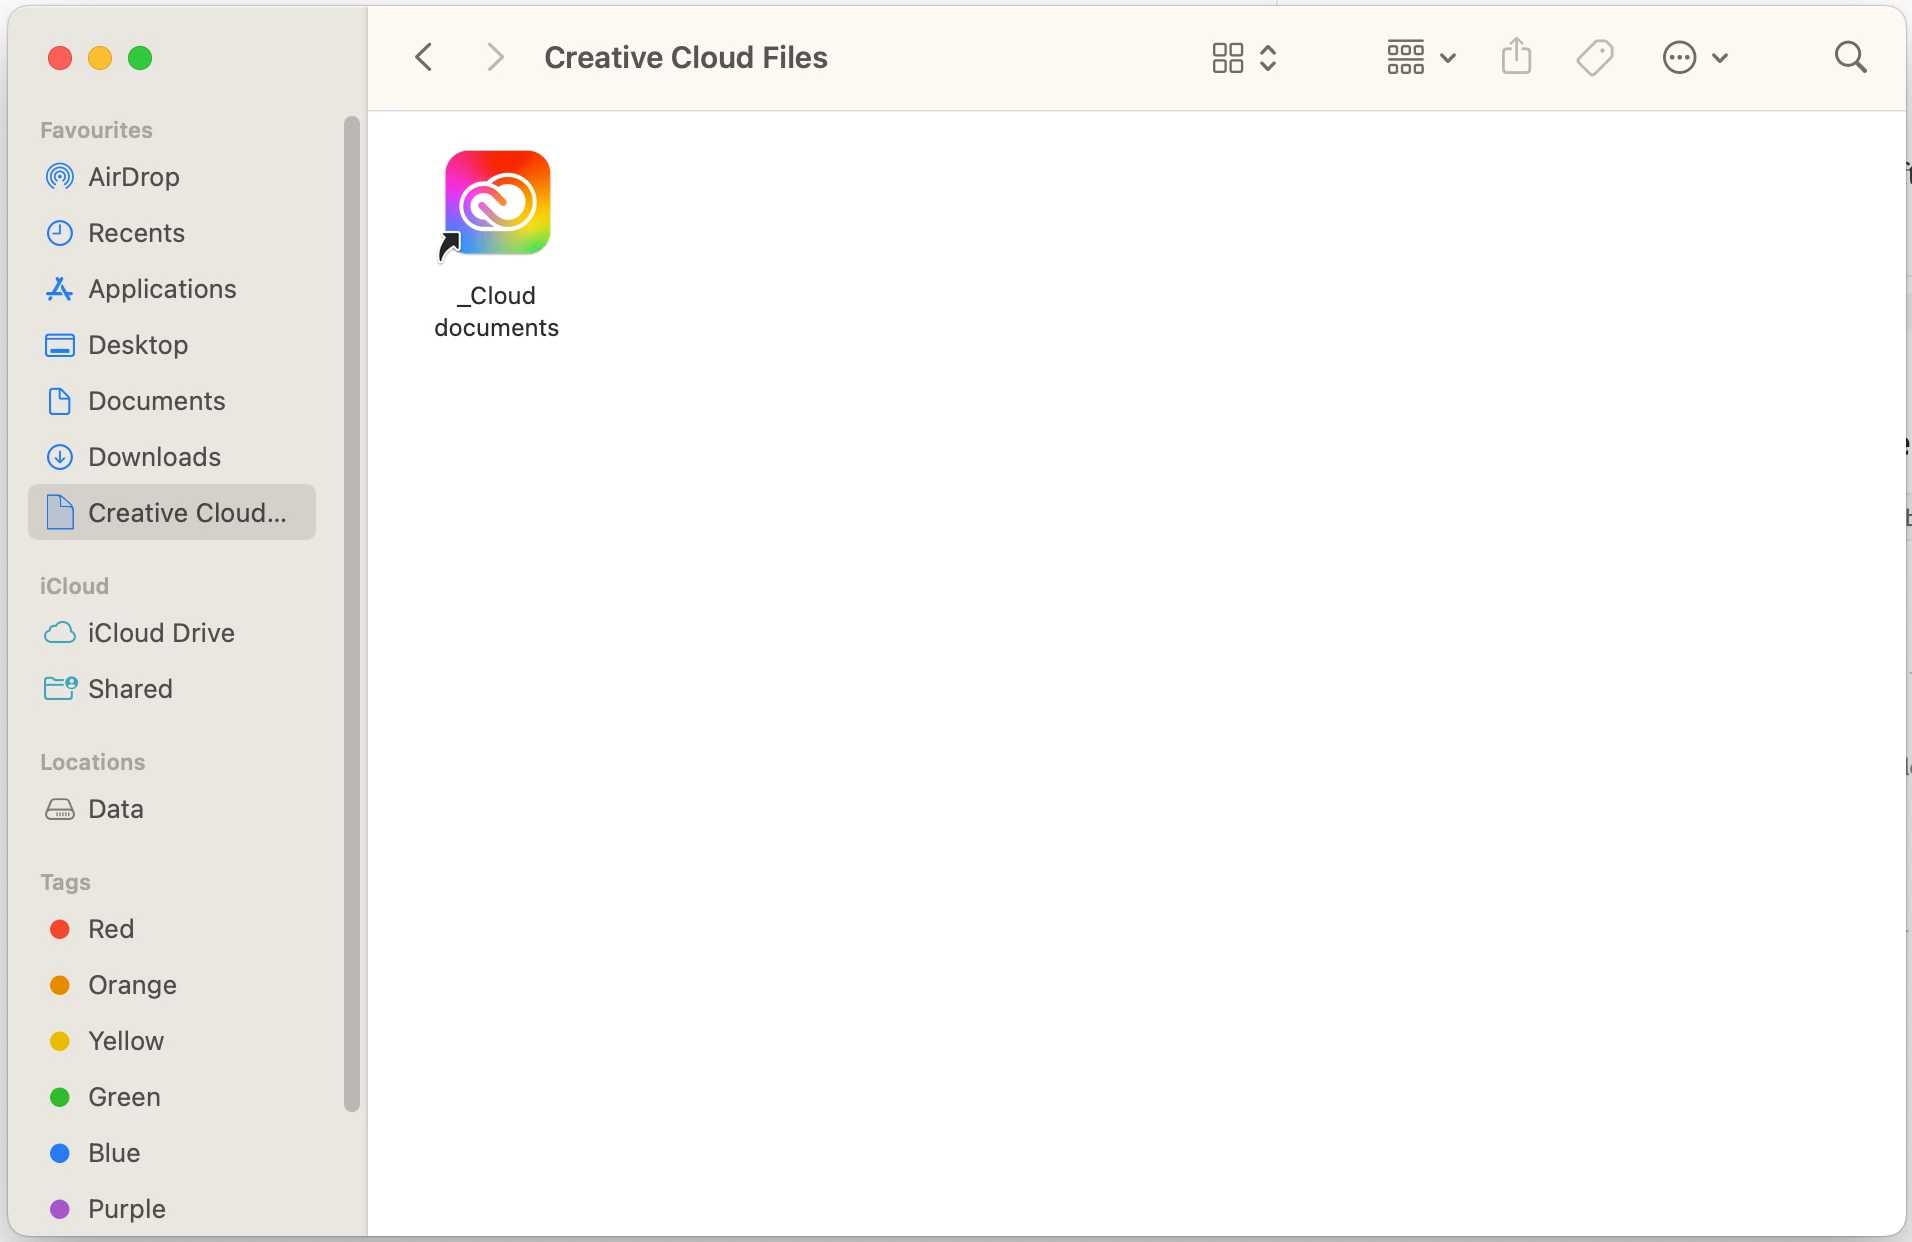Open the Data volume under Locations
Screen dimensions: 1912x1242
click(172, 809)
